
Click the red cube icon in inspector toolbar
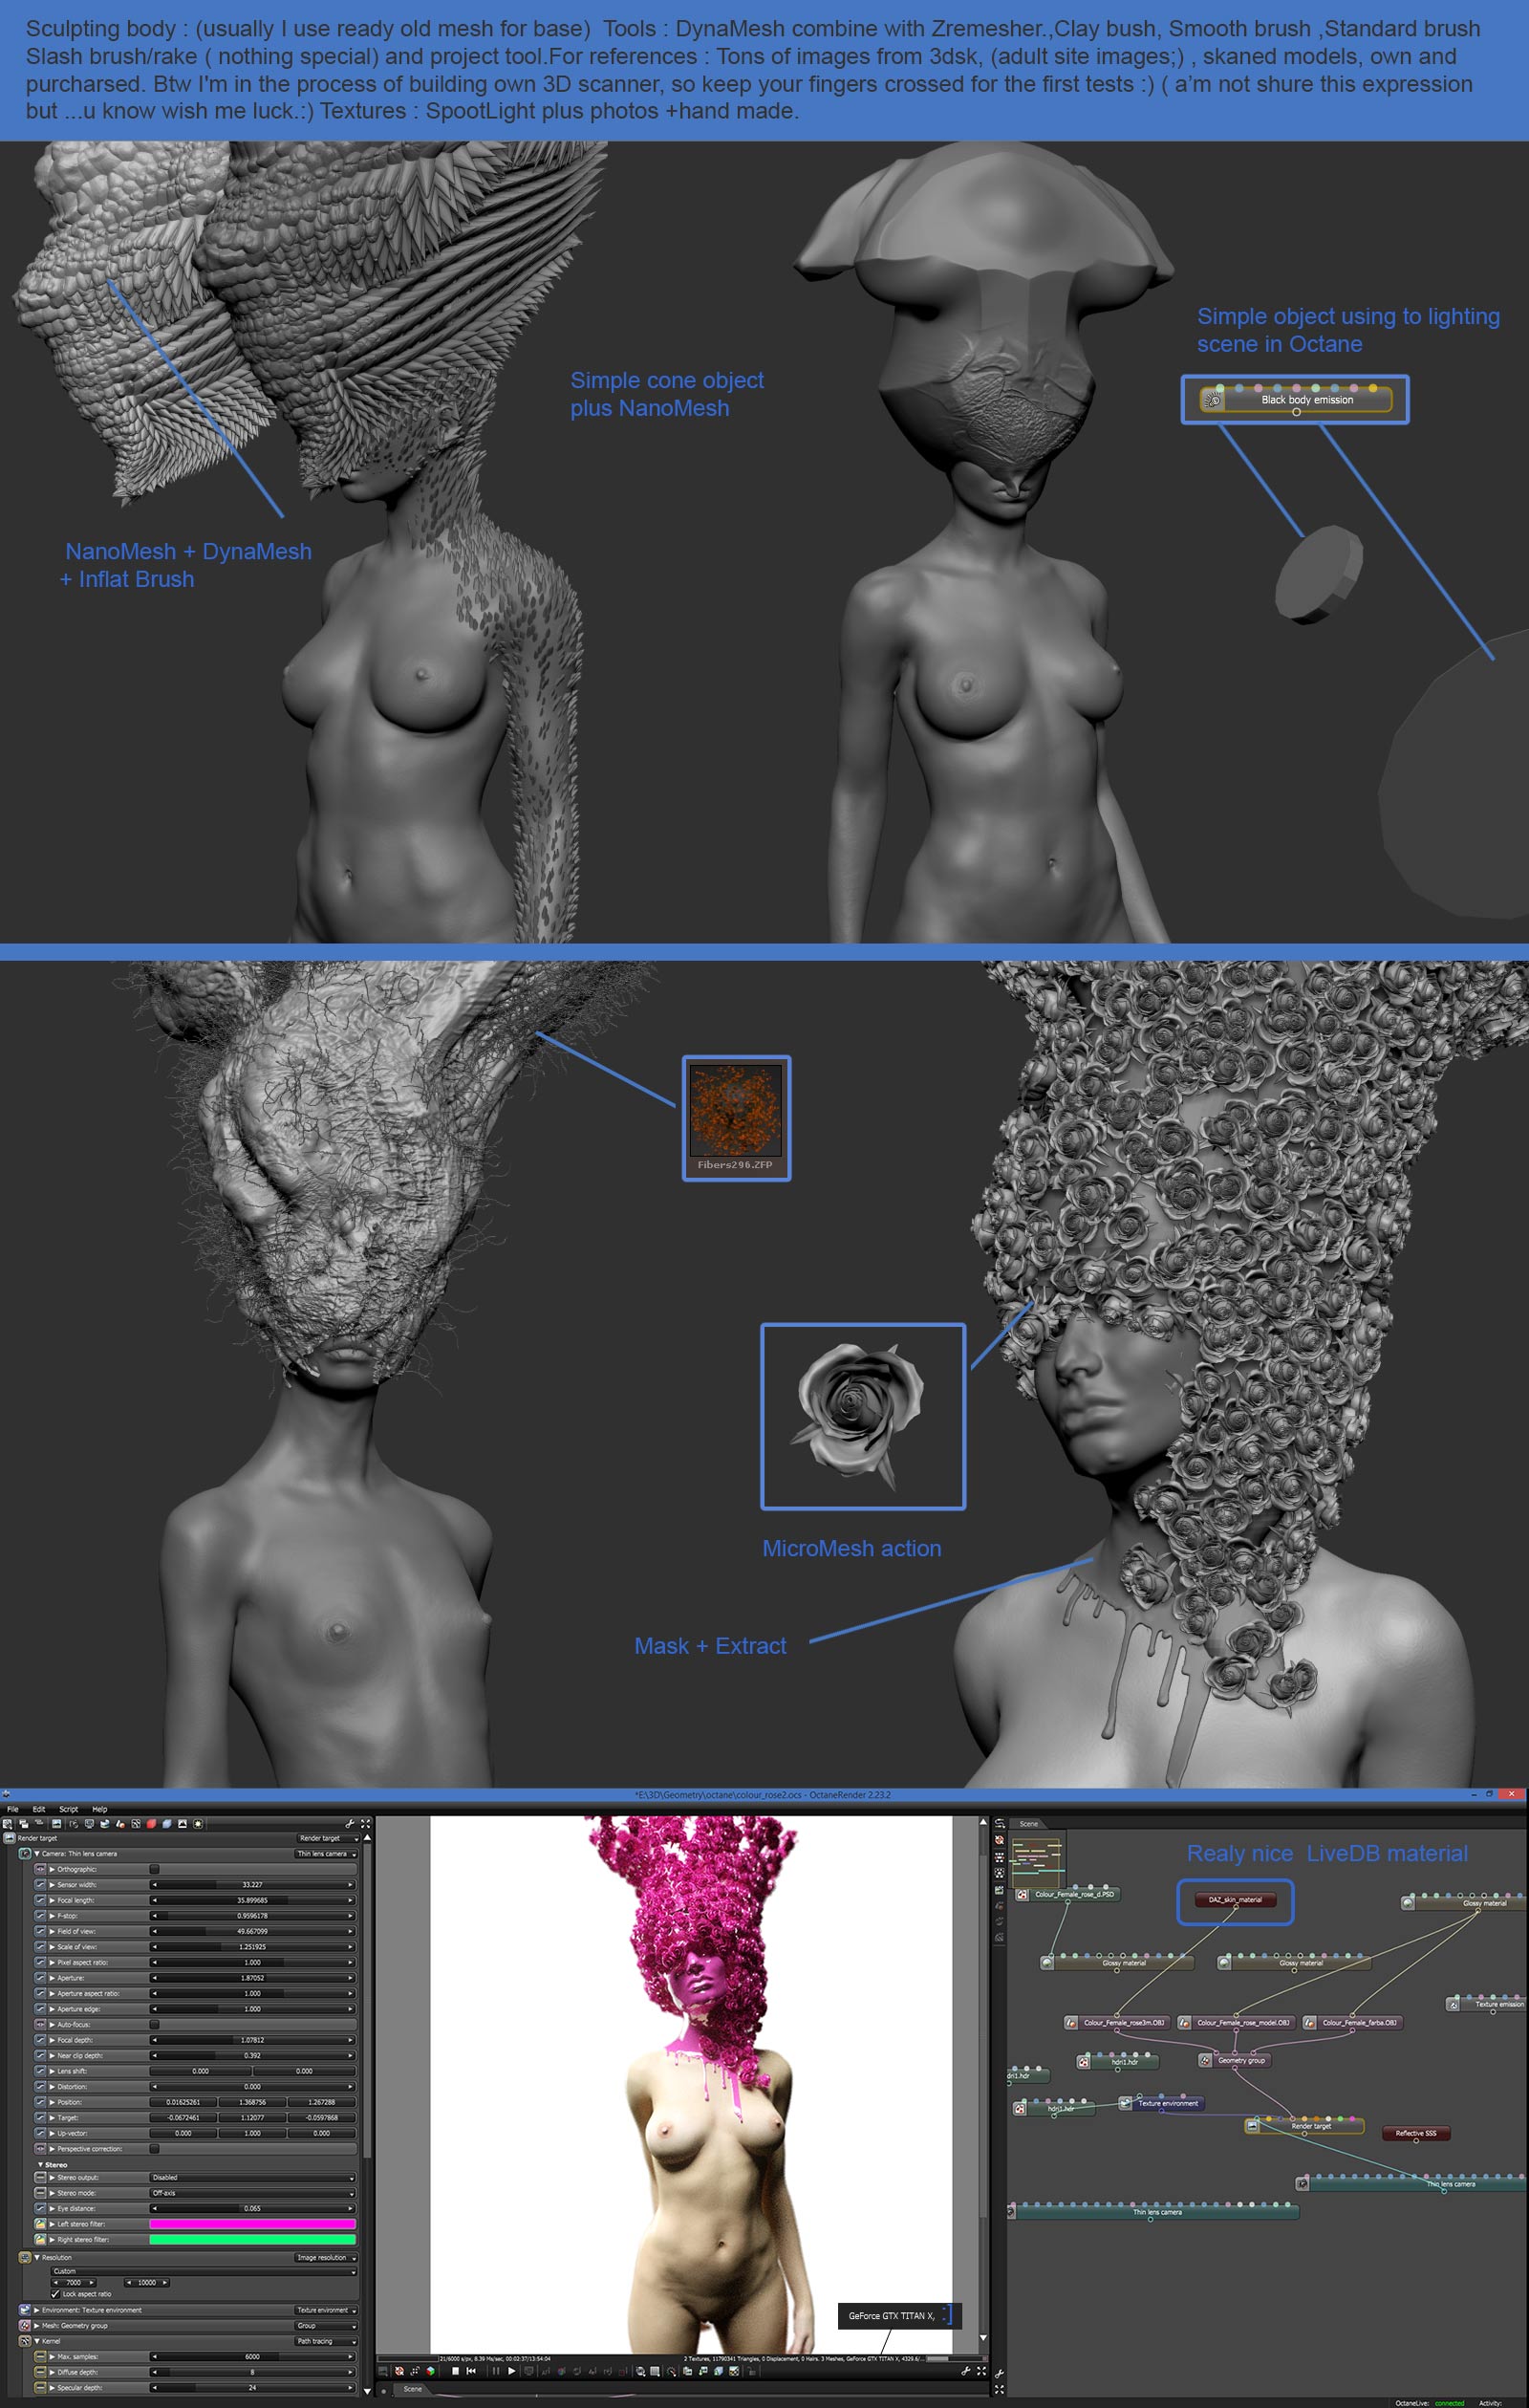coord(152,1825)
